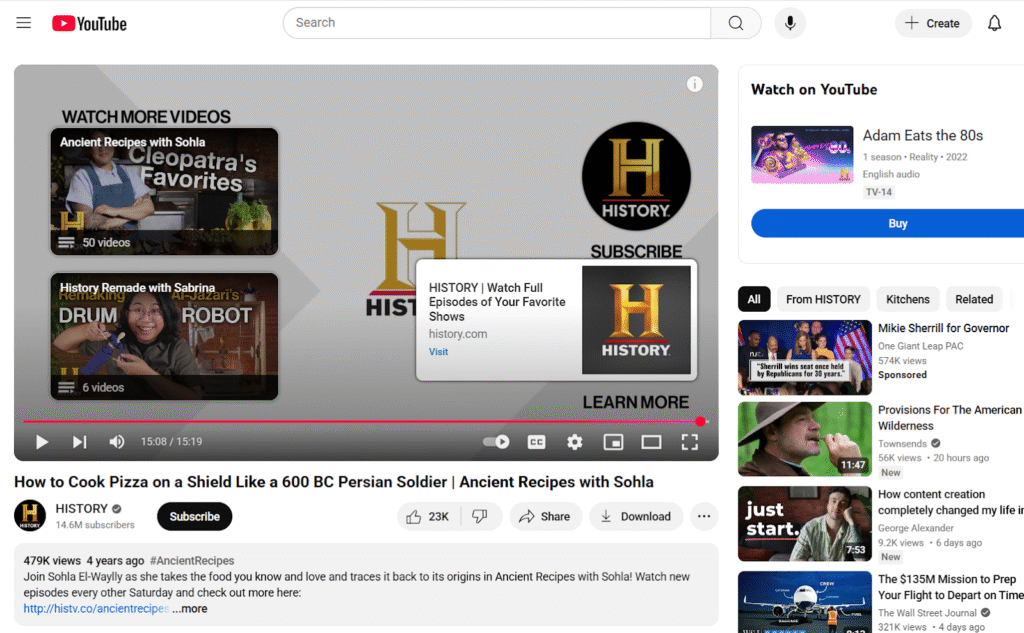The image size is (1024, 633).
Task: Switch to miniplayer mode
Action: click(x=613, y=442)
